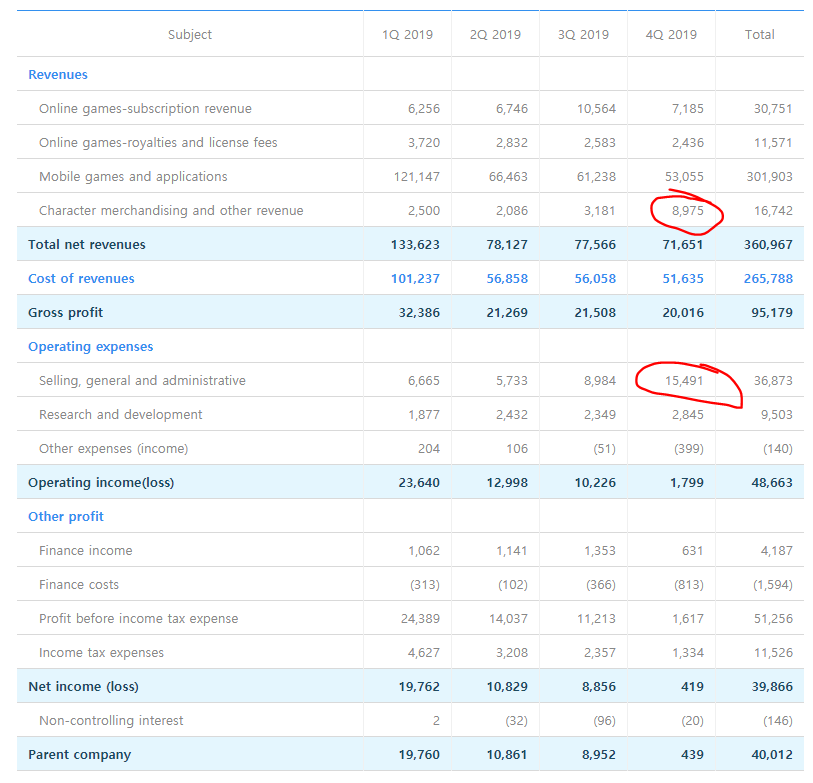The width and height of the screenshot is (813, 783).
Task: Click the 51,635 cost of revenues 4Q
Action: point(683,279)
